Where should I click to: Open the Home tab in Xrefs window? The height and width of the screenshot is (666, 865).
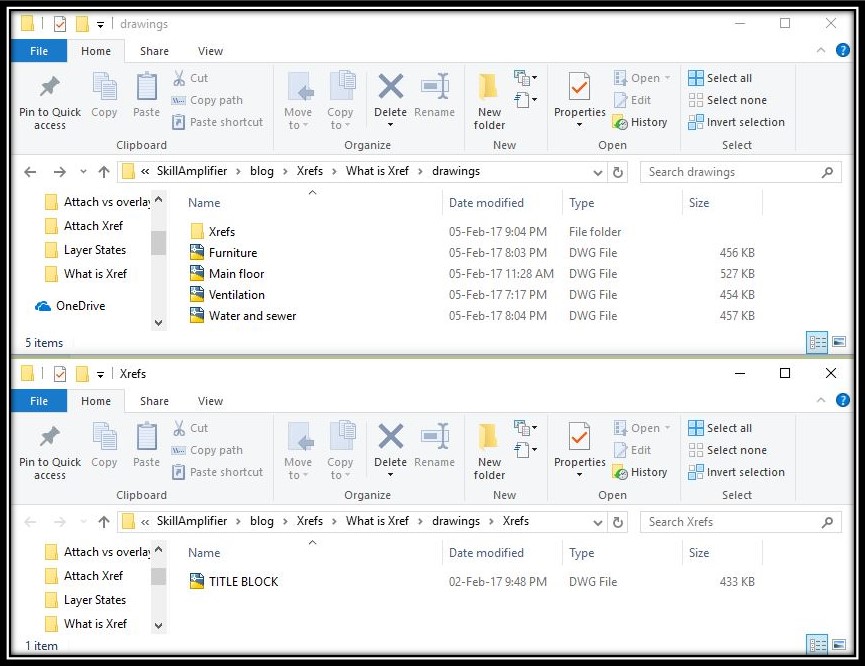[96, 401]
